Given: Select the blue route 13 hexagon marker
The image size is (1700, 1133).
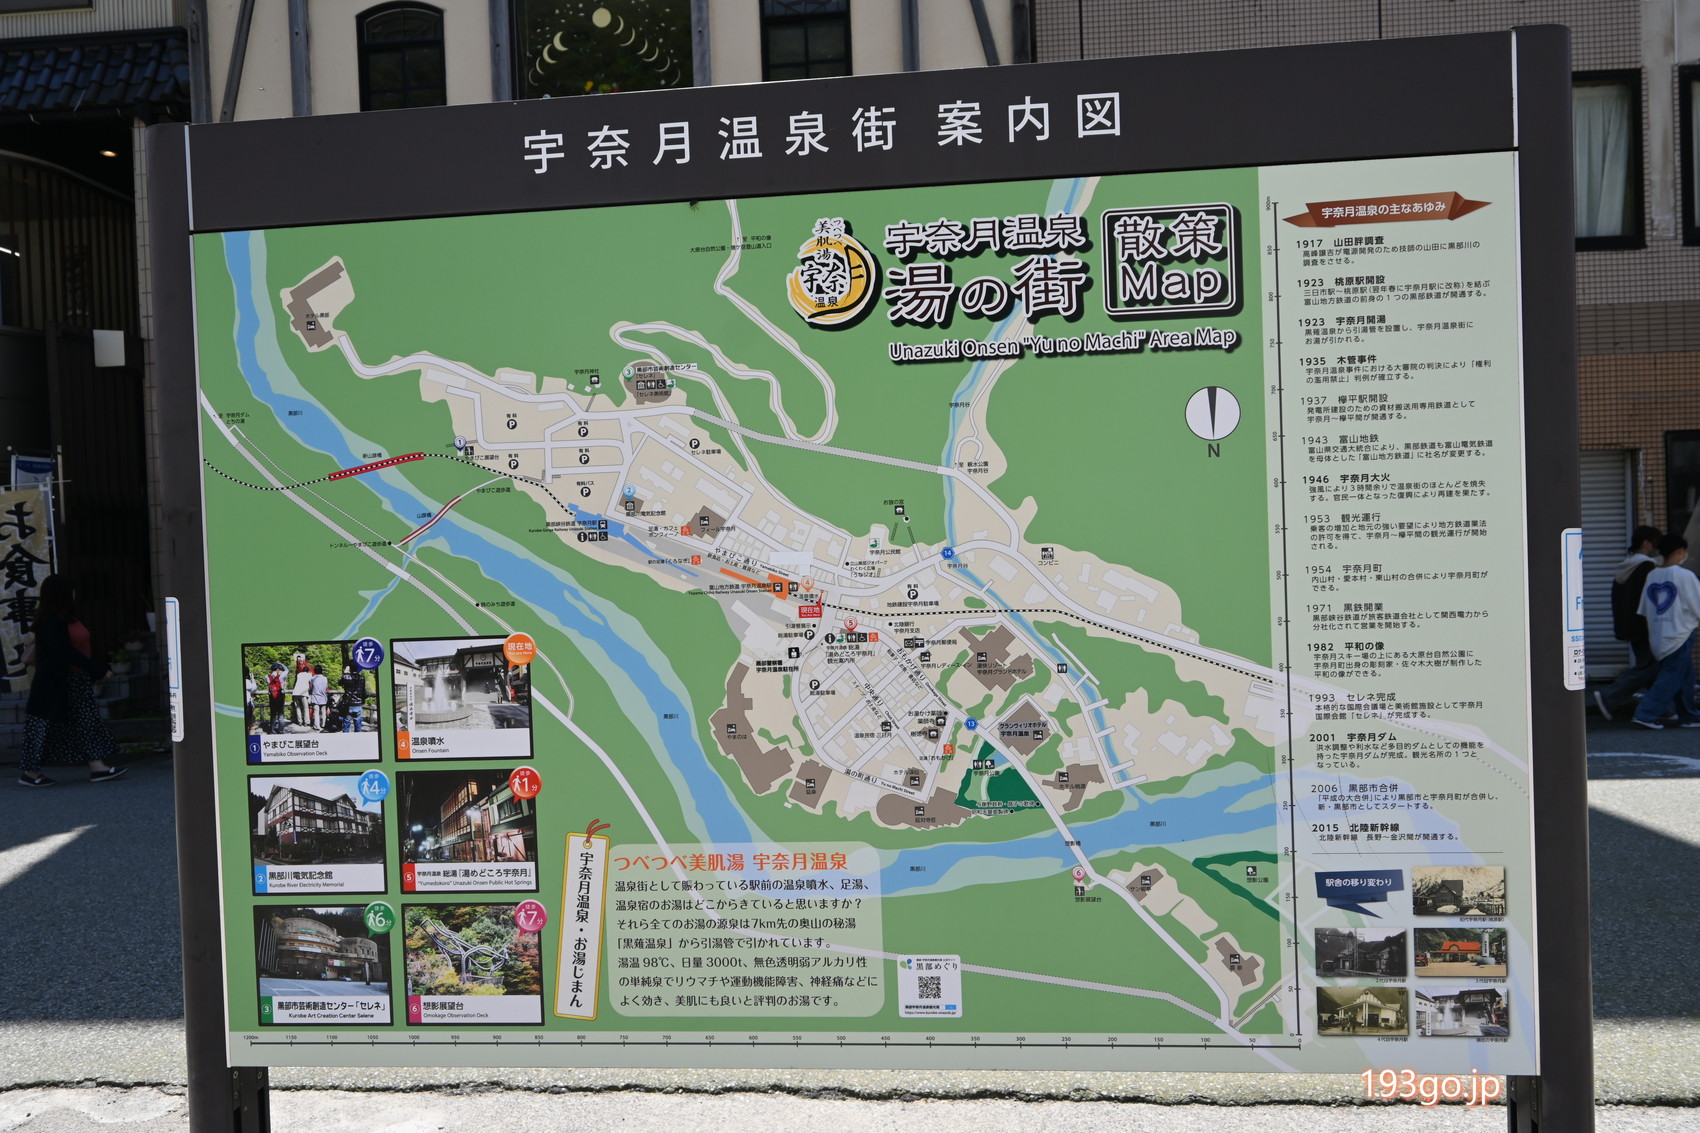Looking at the screenshot, I should [970, 723].
